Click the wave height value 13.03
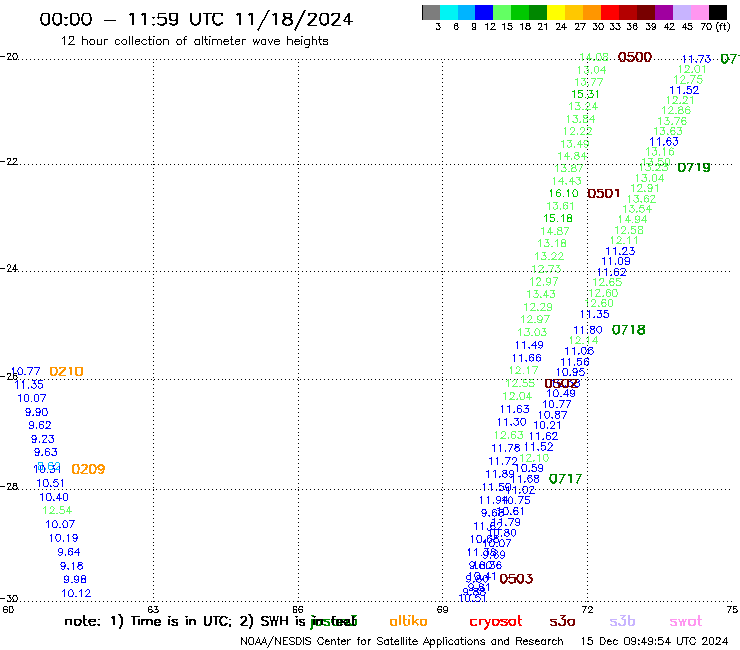Viewport: 740px width, 650px height. [x=532, y=332]
